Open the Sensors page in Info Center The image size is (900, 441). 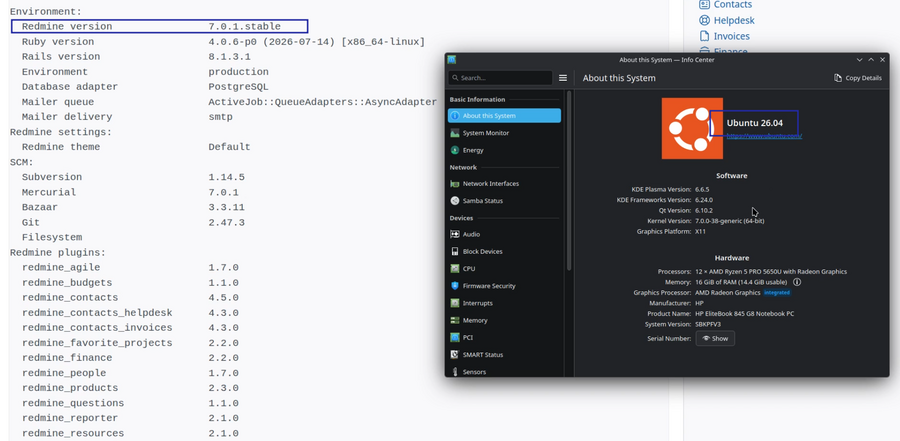[505, 372]
